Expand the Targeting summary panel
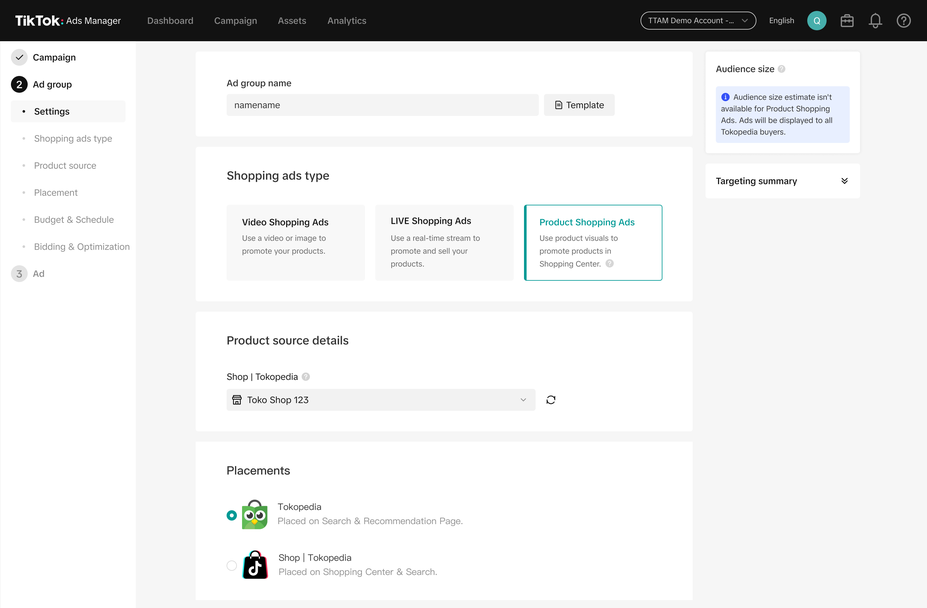The height and width of the screenshot is (608, 927). click(x=844, y=181)
